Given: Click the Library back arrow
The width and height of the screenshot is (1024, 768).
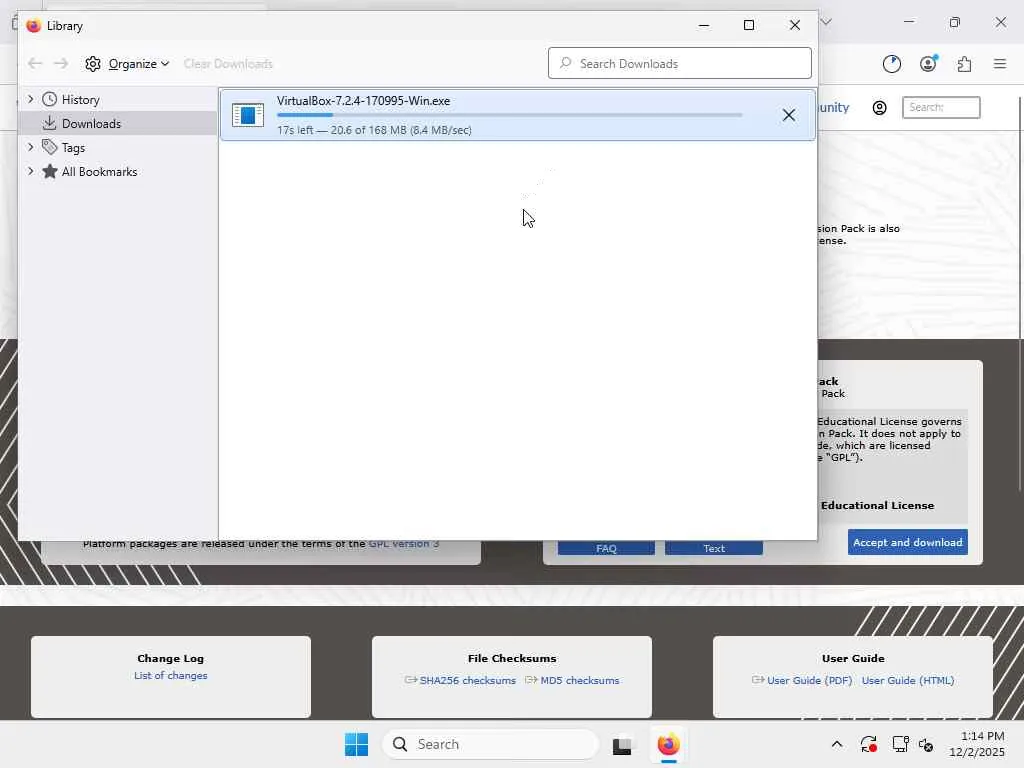Looking at the screenshot, I should pyautogui.click(x=35, y=63).
